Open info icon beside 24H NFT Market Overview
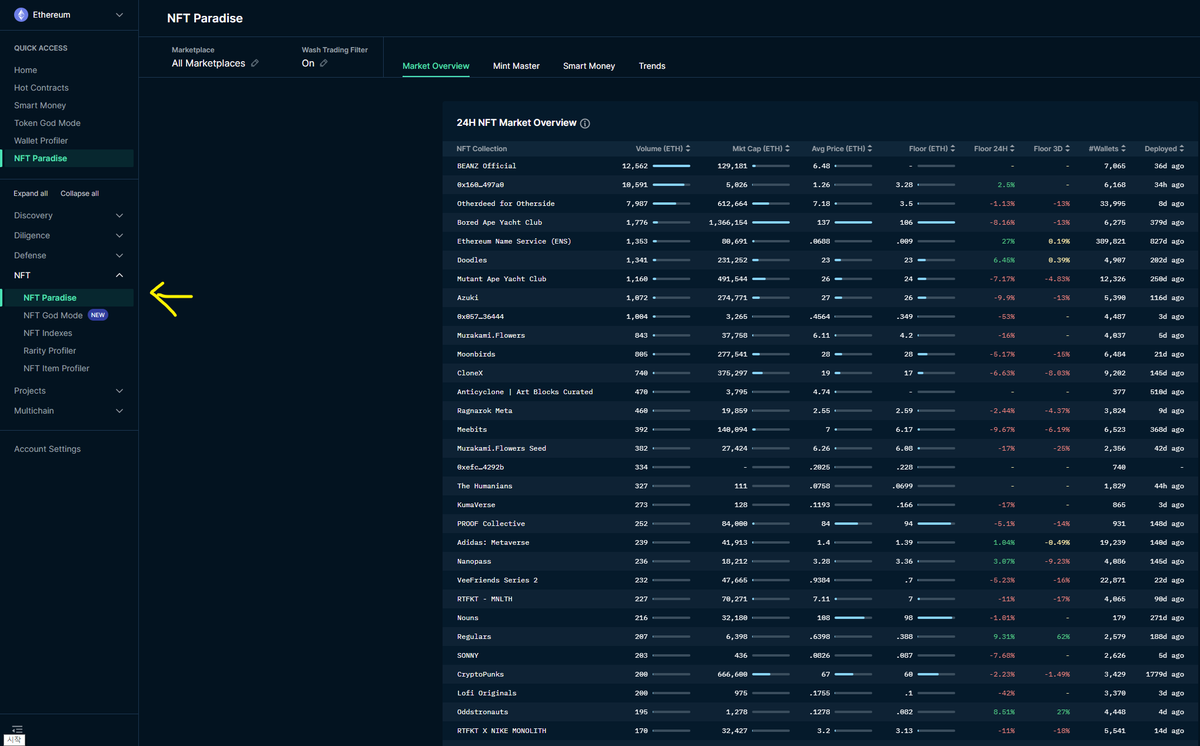 585,124
